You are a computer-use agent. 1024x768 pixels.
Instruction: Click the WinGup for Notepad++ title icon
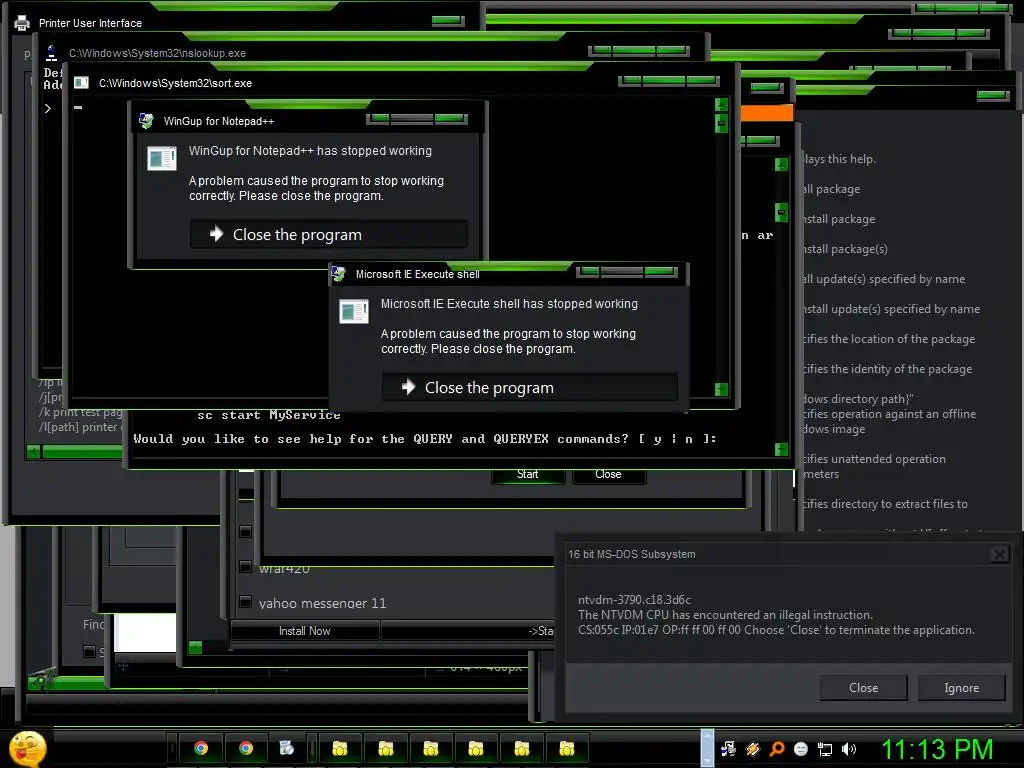tap(146, 121)
